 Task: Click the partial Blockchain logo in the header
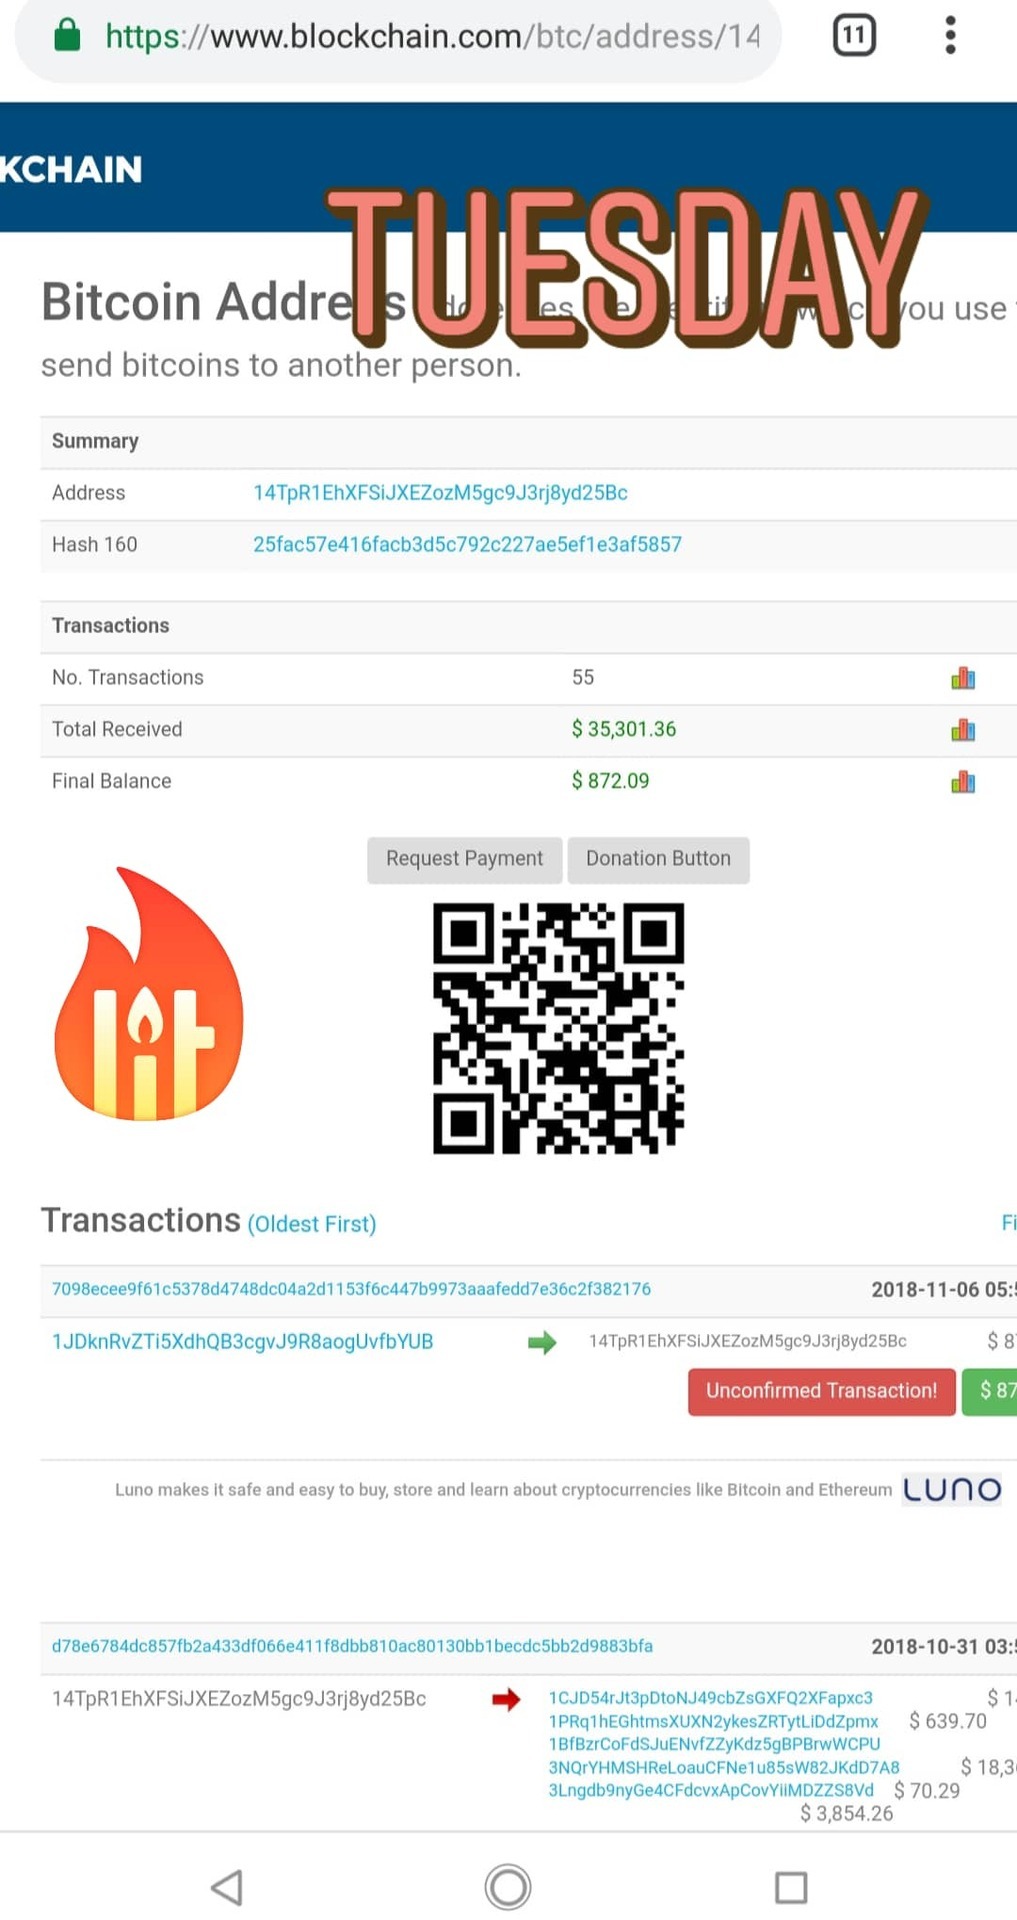(71, 169)
